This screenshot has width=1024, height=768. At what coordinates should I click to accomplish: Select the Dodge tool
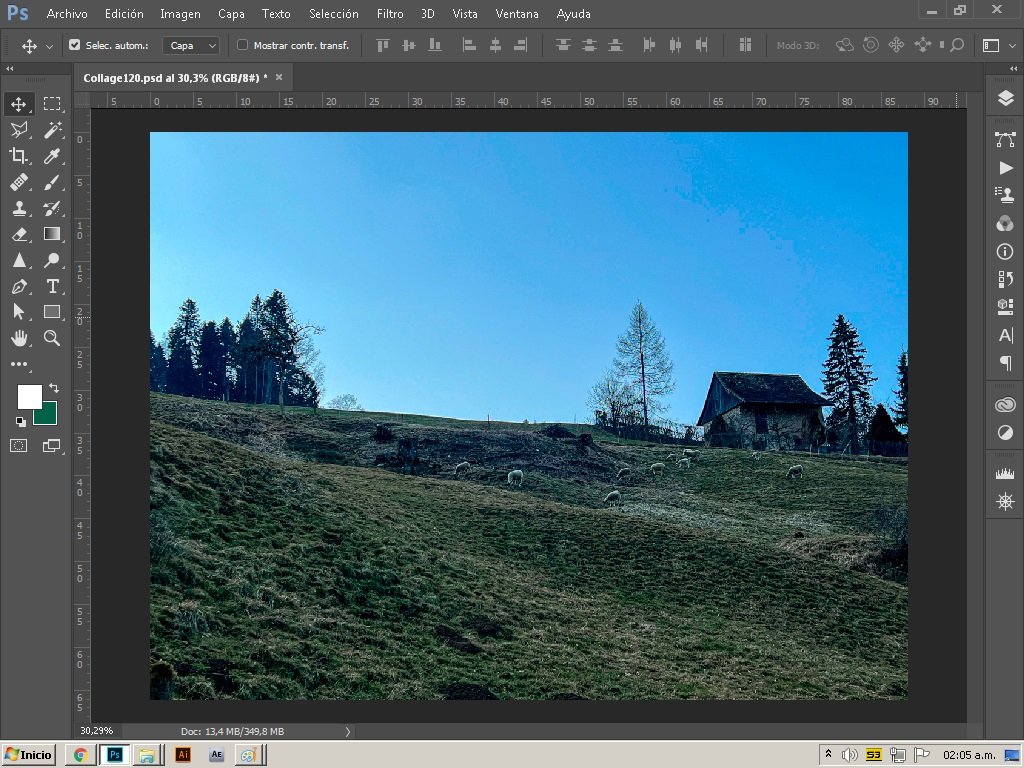[52, 260]
